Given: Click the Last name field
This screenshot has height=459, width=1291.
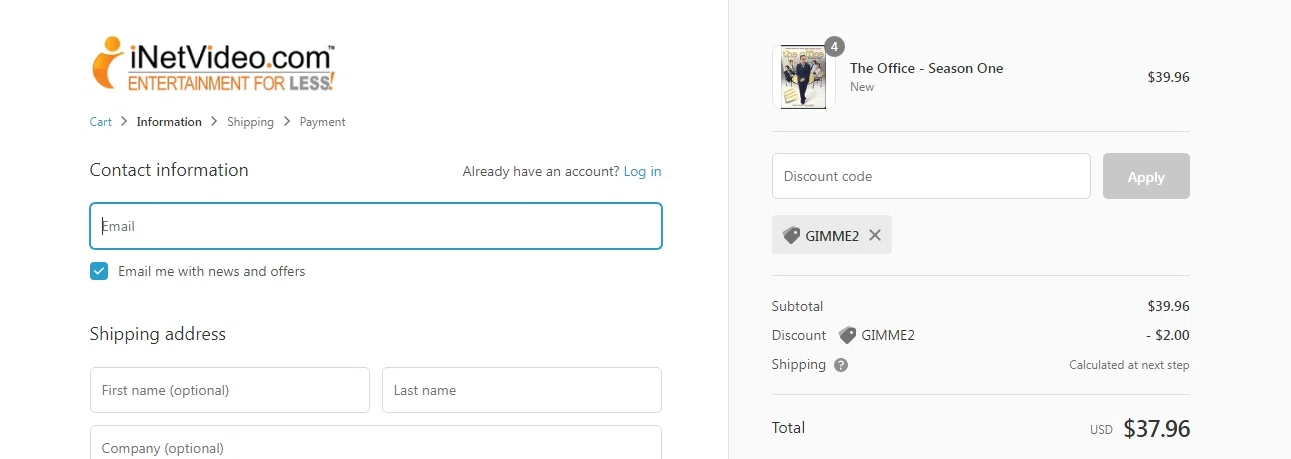Looking at the screenshot, I should [522, 390].
